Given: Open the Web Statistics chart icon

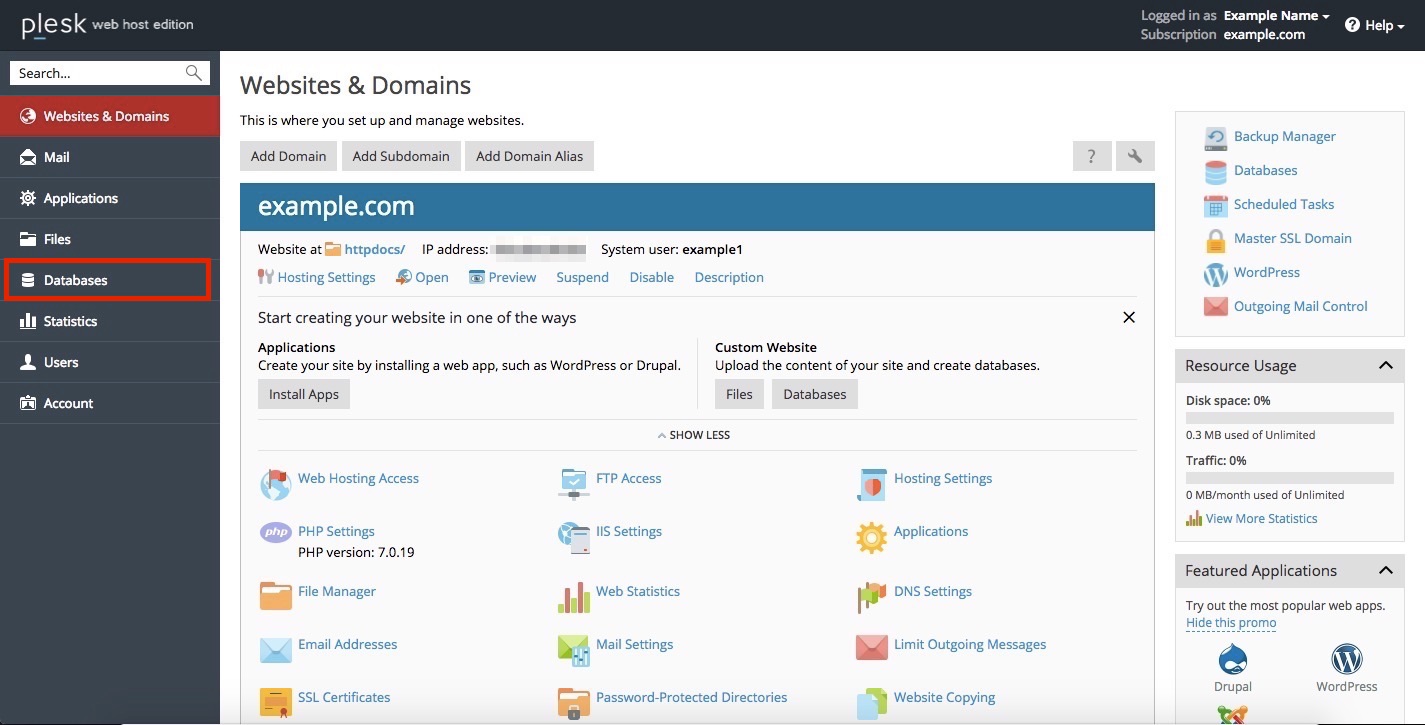Looking at the screenshot, I should [574, 596].
